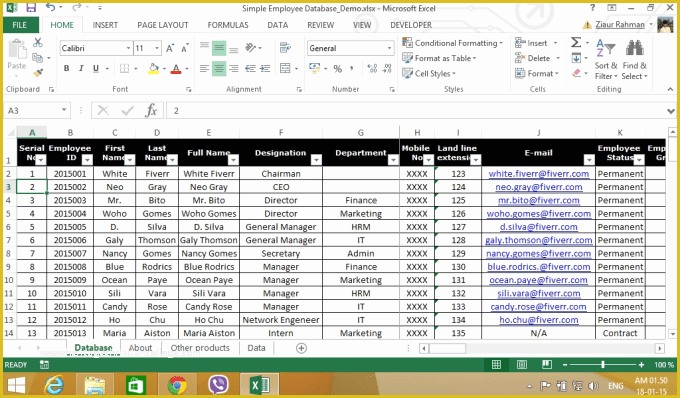The height and width of the screenshot is (398, 680).
Task: Switch to INSERT ribbon tab
Action: (105, 25)
